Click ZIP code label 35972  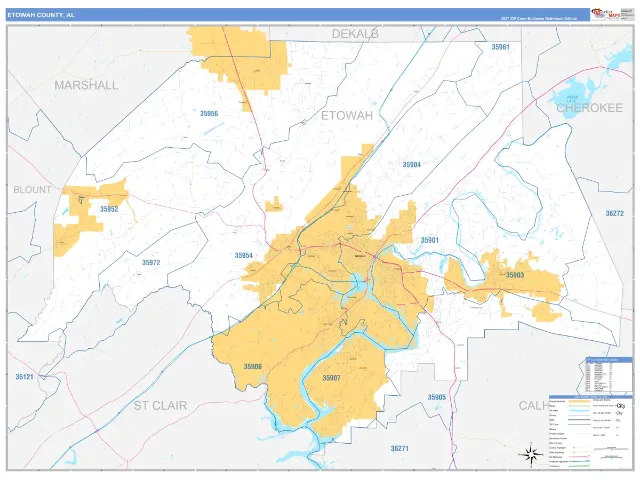pos(151,262)
